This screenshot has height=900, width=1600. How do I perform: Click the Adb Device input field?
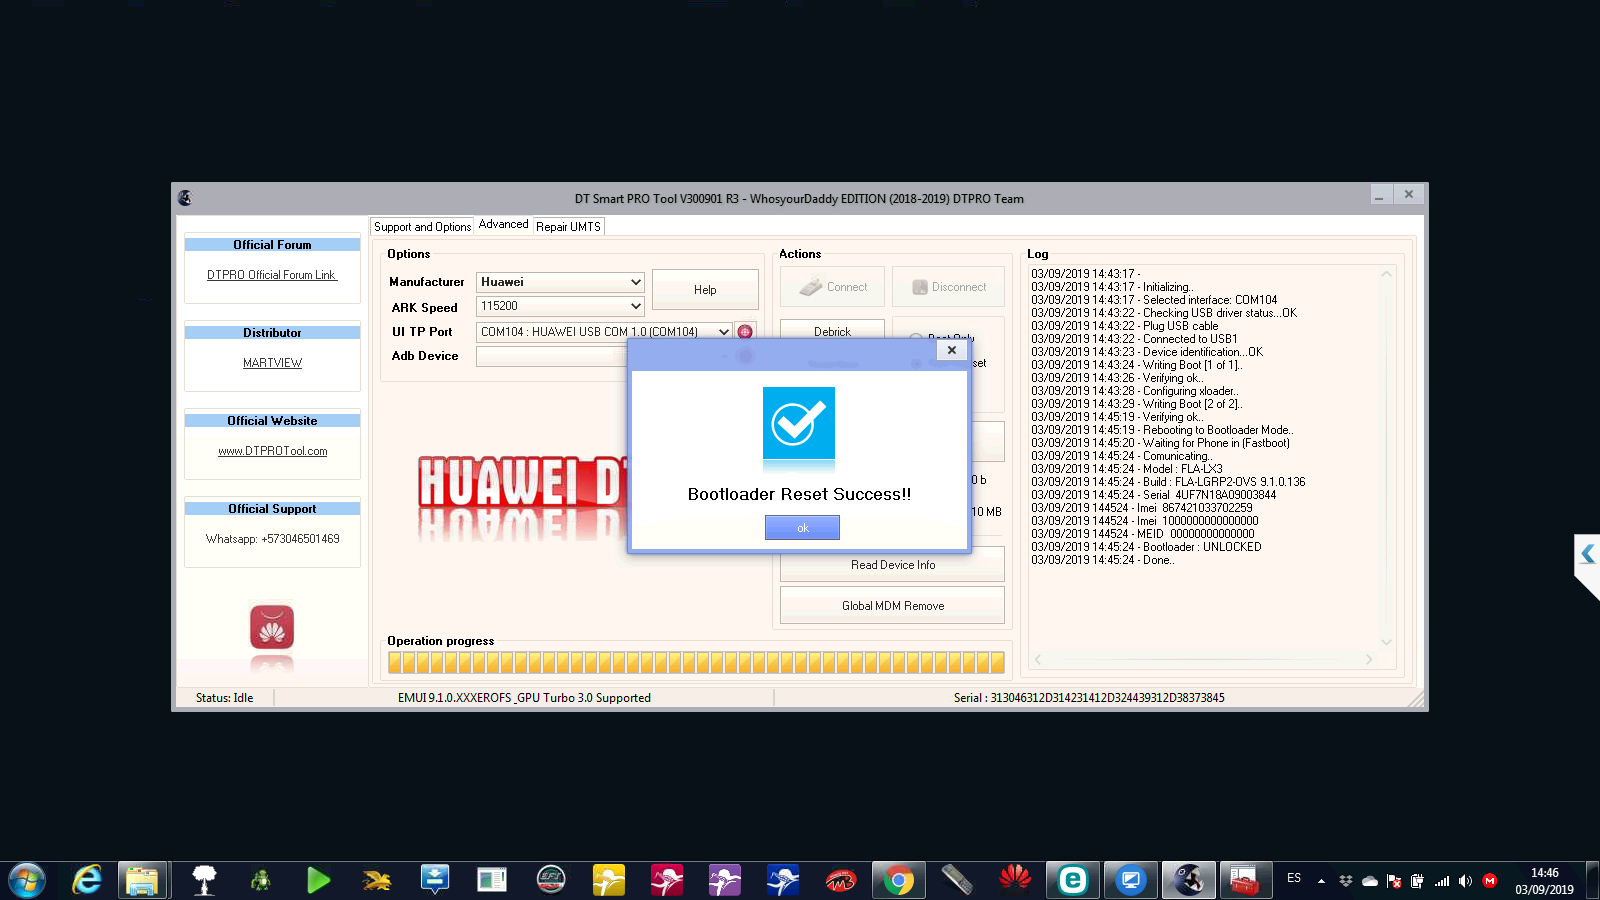[553, 356]
